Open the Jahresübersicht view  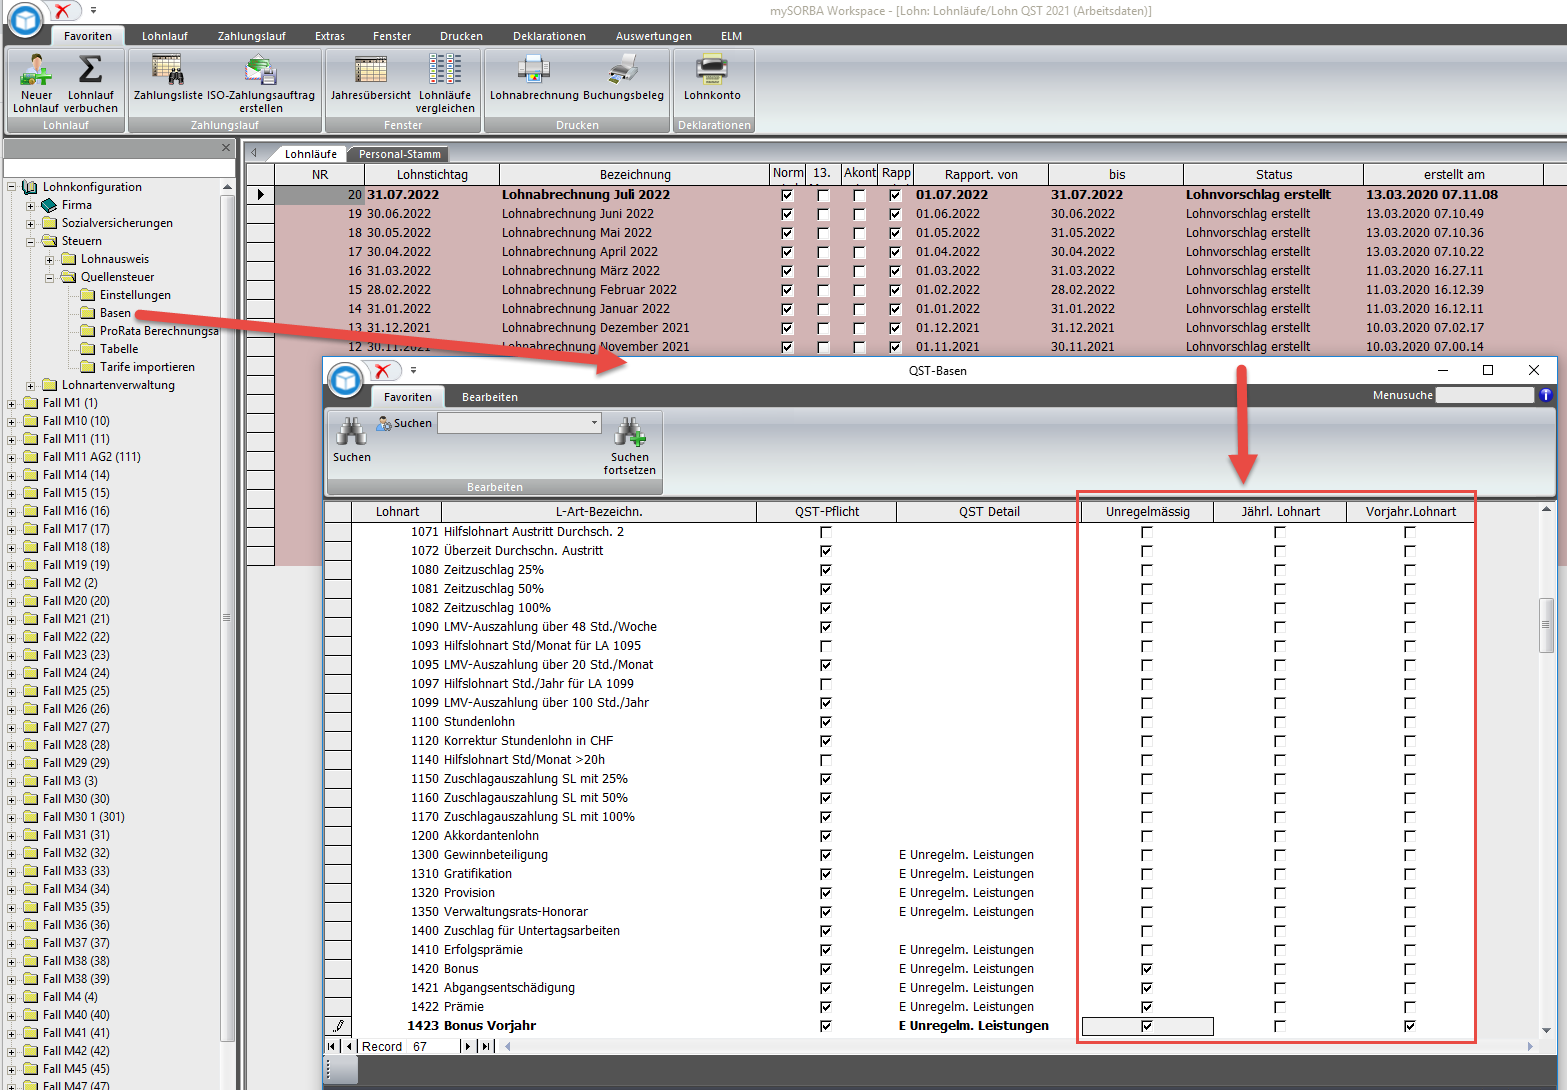[x=371, y=72]
